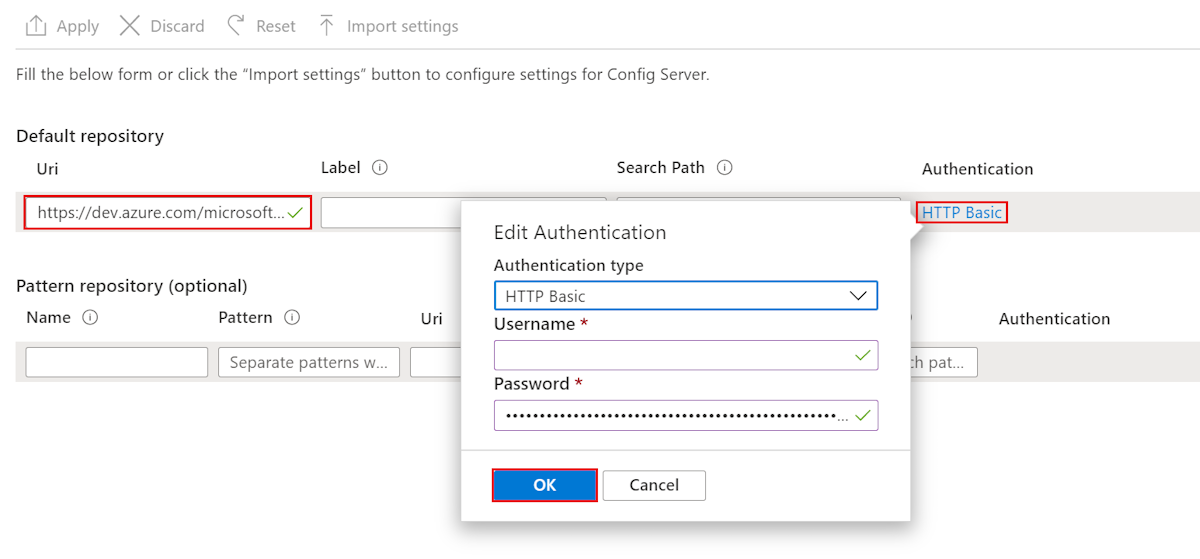This screenshot has height=559, width=1200.
Task: Click the Discard X icon
Action: point(130,26)
